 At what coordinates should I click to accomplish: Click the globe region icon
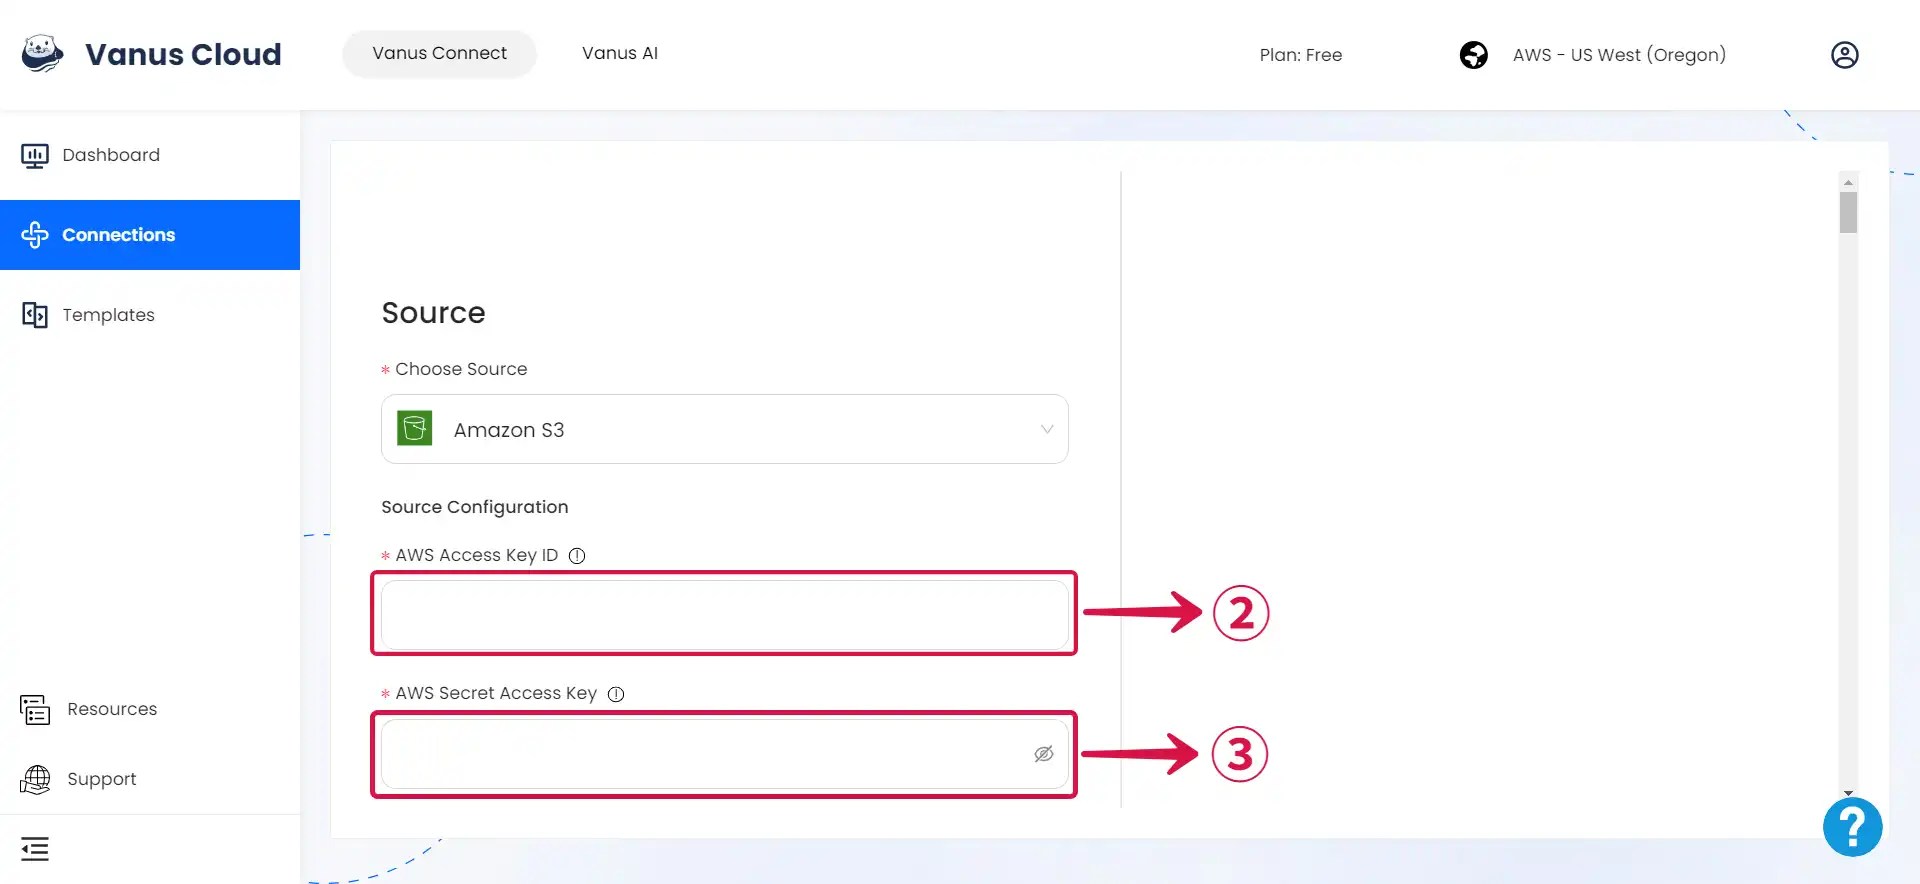(1473, 55)
